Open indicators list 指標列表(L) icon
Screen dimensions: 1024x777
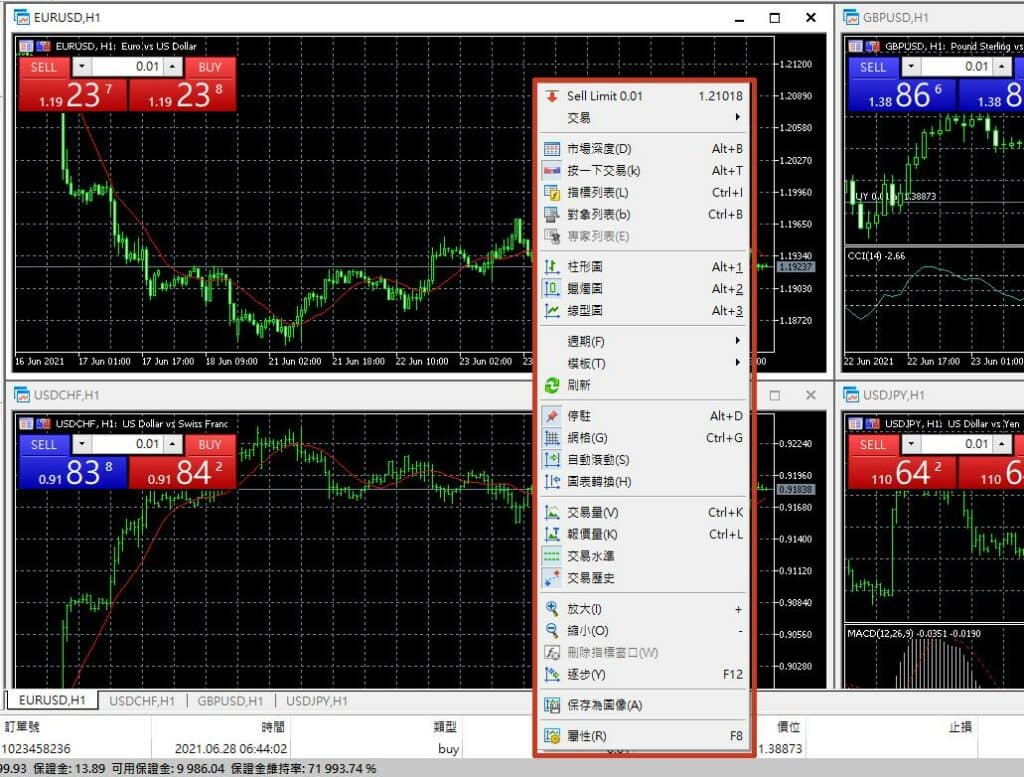pyautogui.click(x=552, y=193)
